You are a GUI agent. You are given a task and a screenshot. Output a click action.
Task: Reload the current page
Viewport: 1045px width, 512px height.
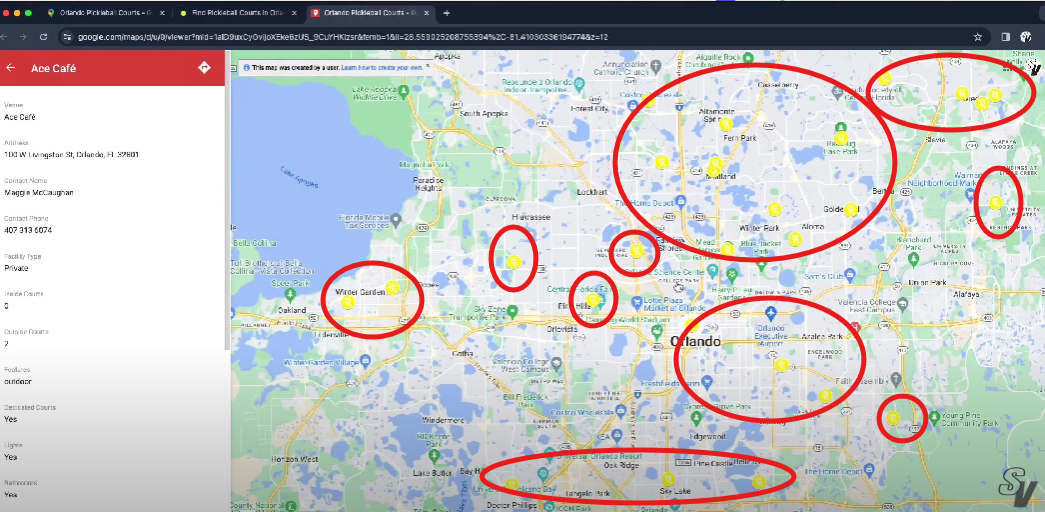(43, 37)
